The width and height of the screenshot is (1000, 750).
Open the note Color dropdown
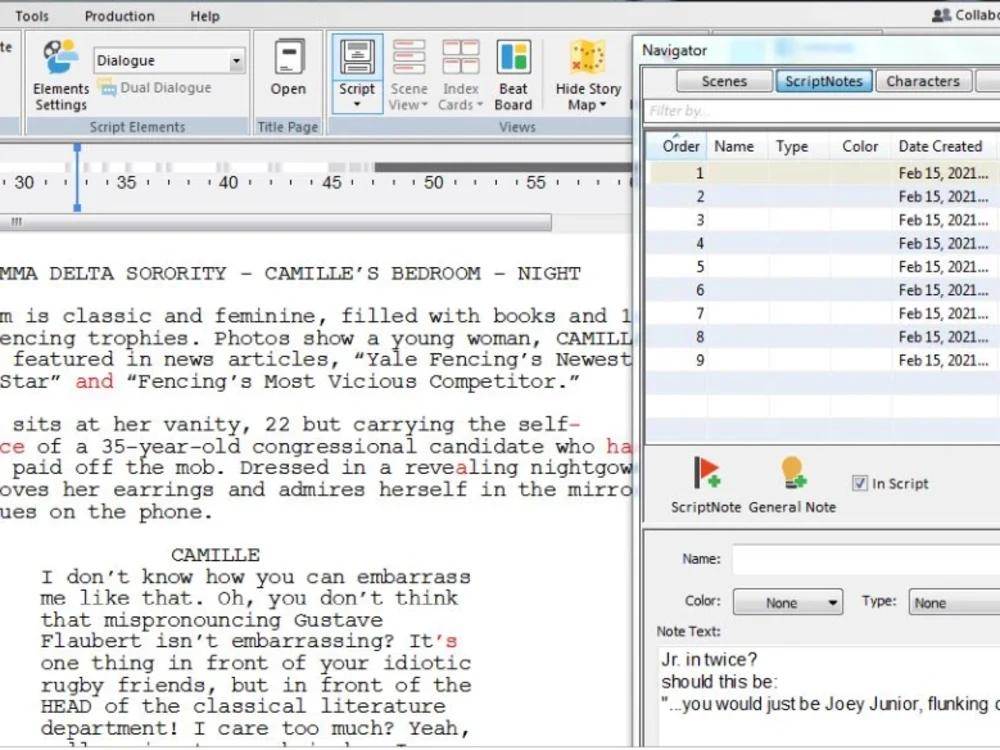click(x=788, y=603)
